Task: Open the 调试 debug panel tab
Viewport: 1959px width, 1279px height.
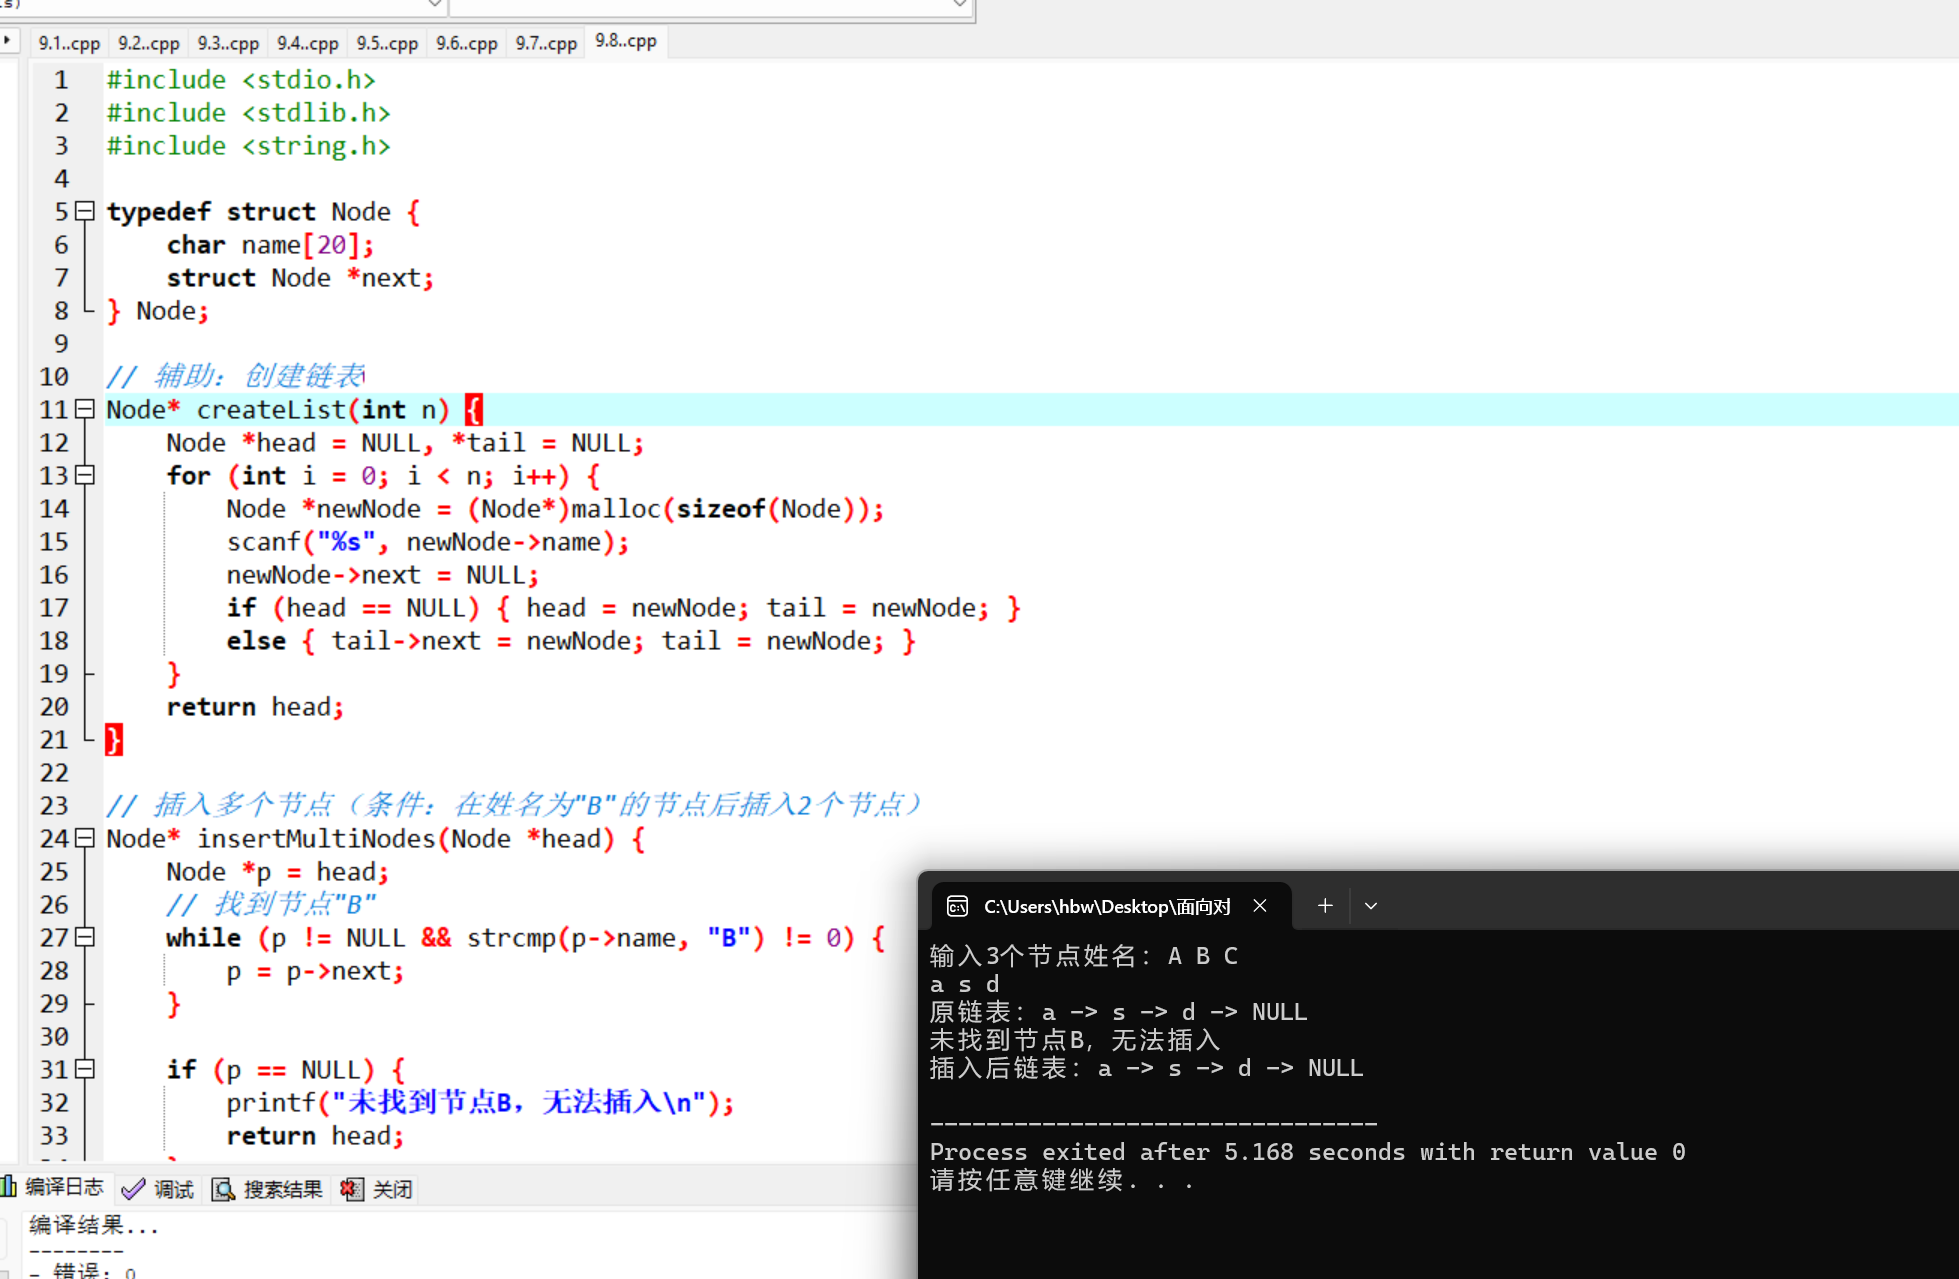Action: (x=160, y=1189)
